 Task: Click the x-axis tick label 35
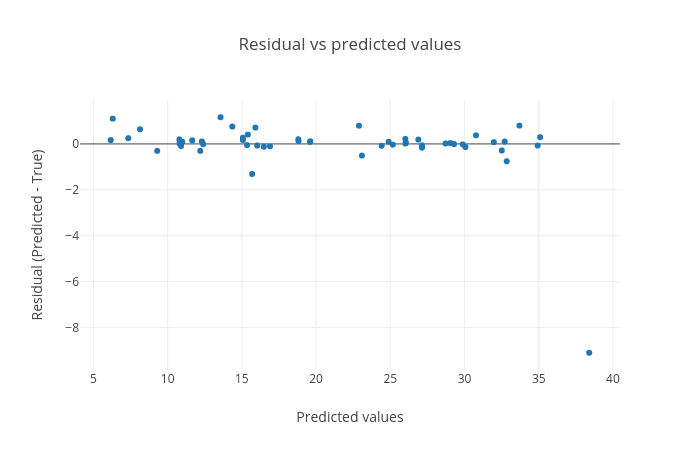[x=538, y=379]
